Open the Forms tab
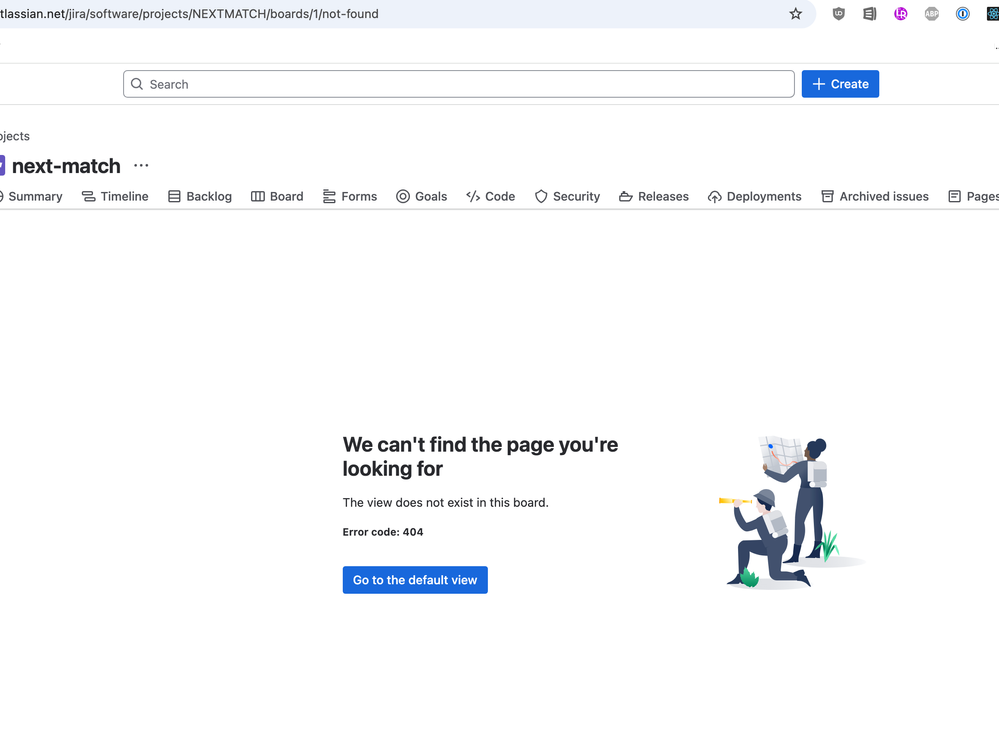Screen dimensions: 999x750 pyautogui.click(x=350, y=196)
